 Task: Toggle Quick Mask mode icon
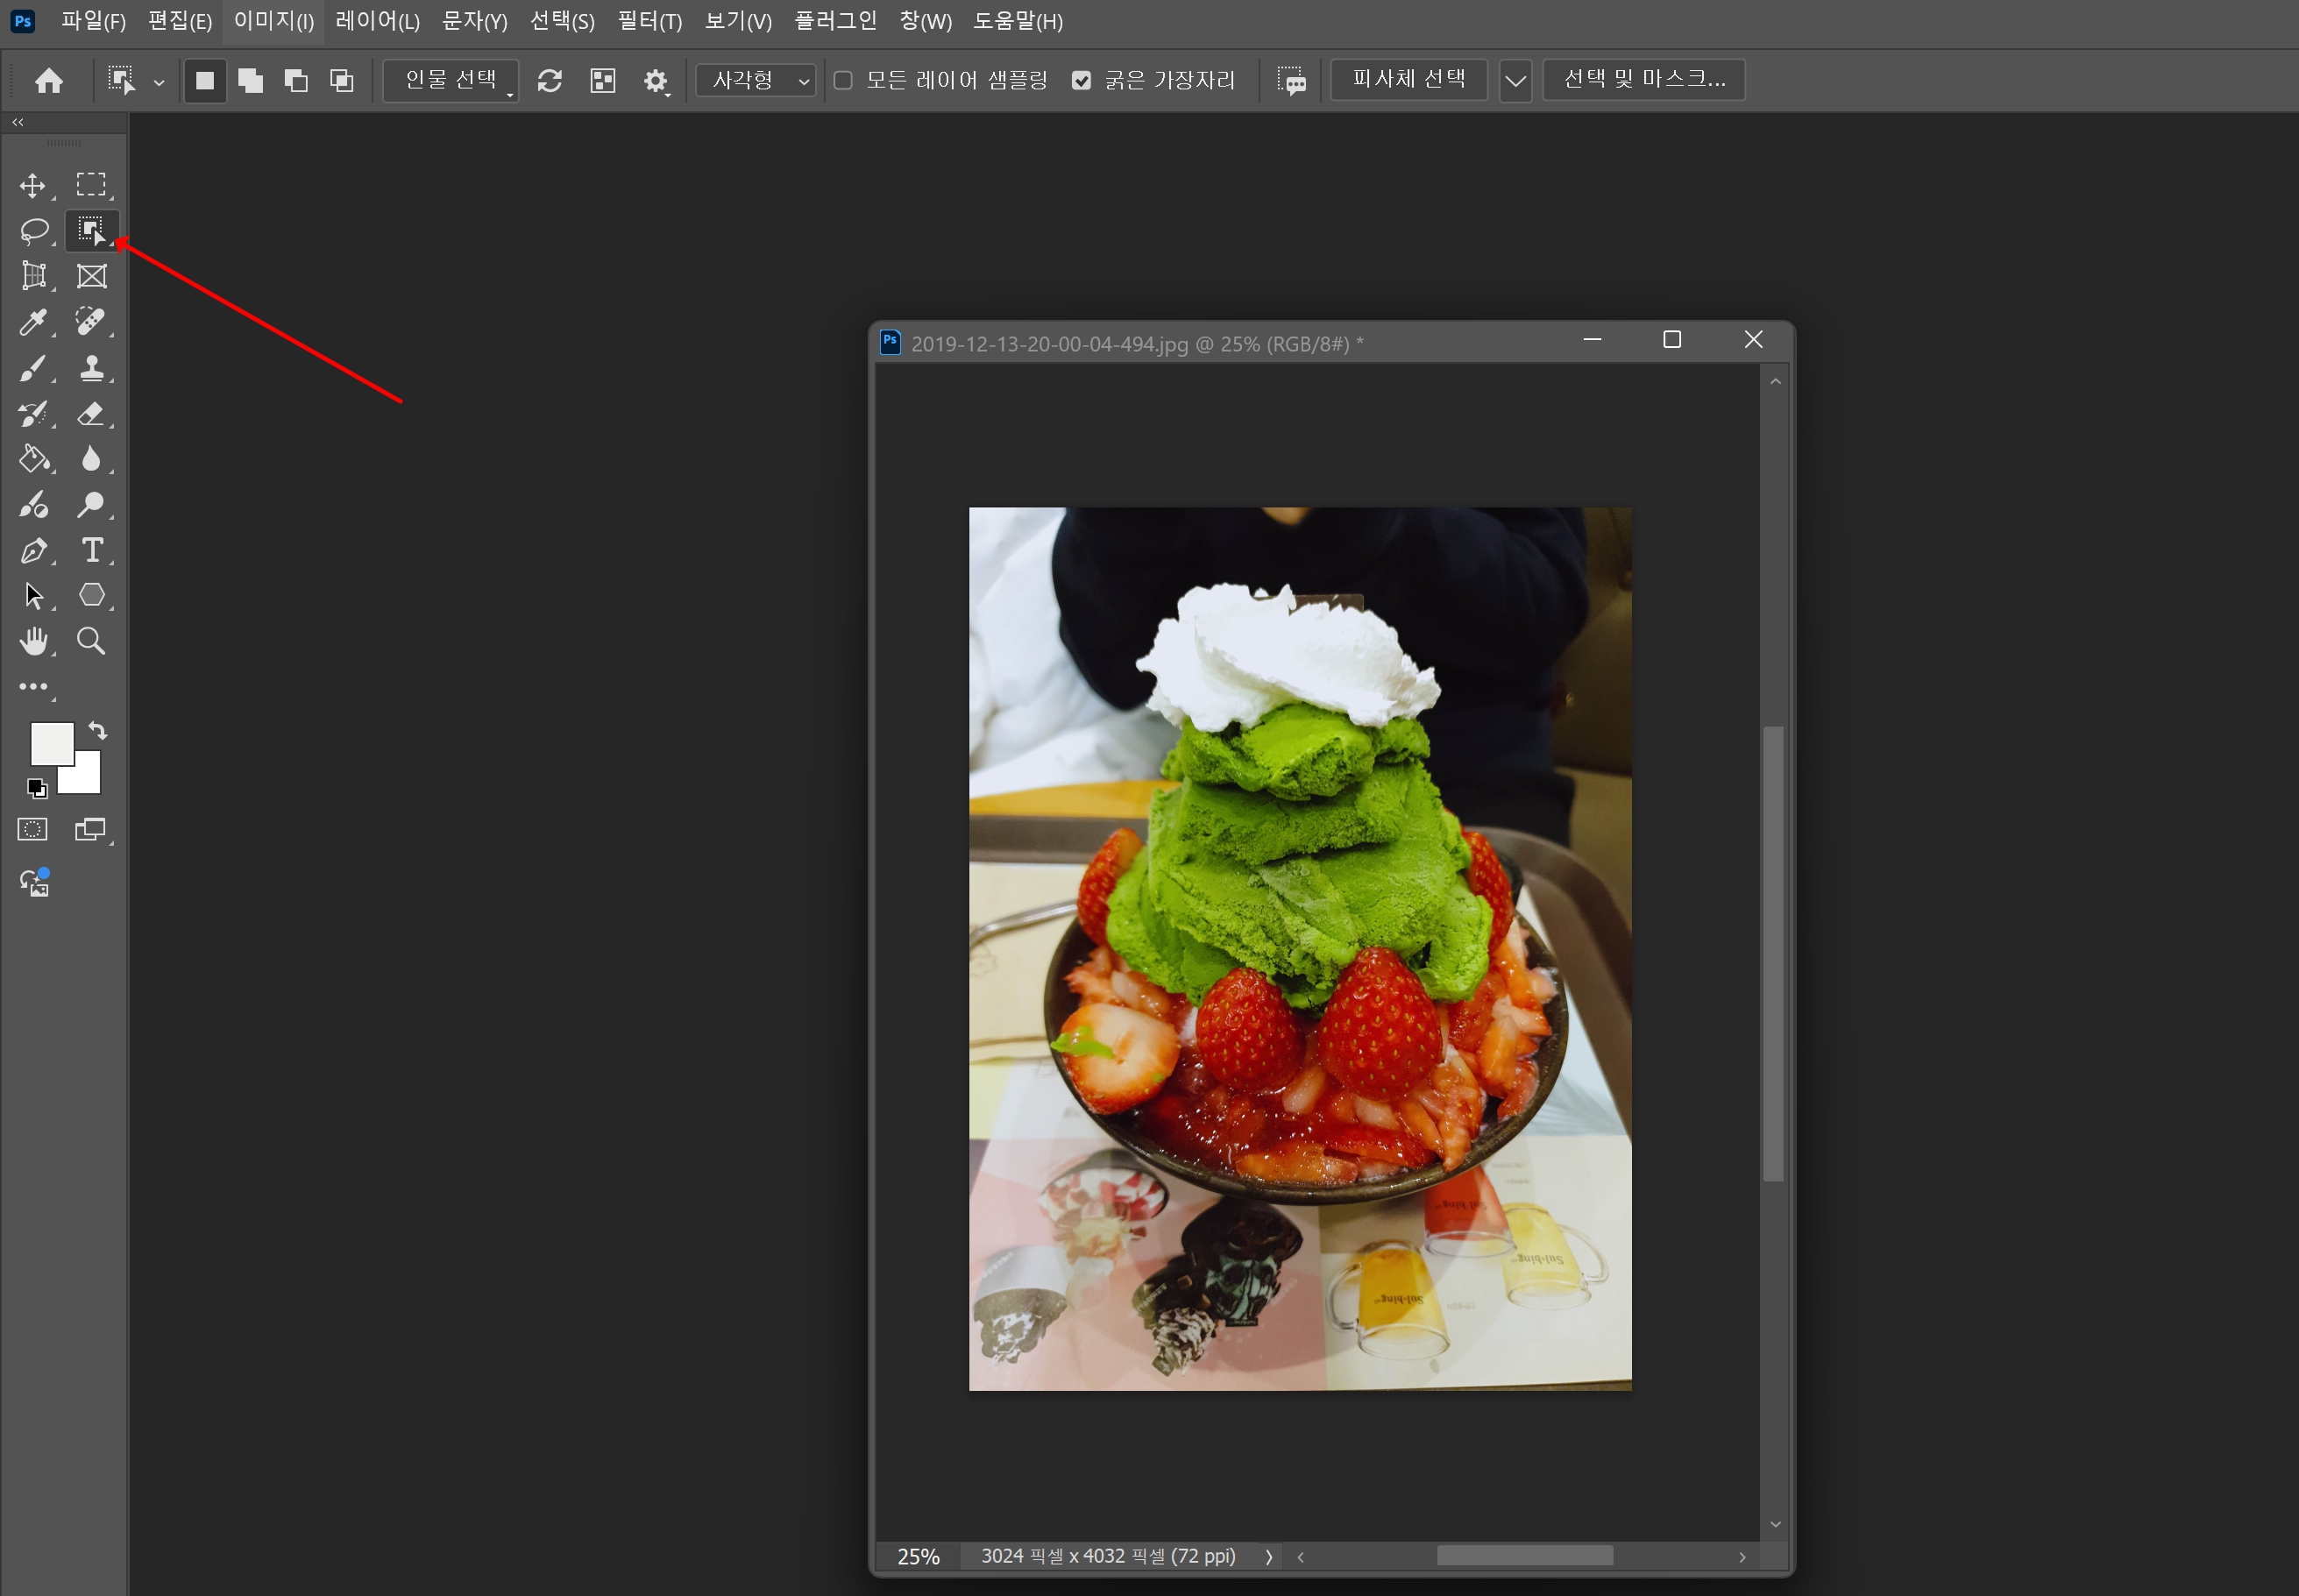click(33, 829)
